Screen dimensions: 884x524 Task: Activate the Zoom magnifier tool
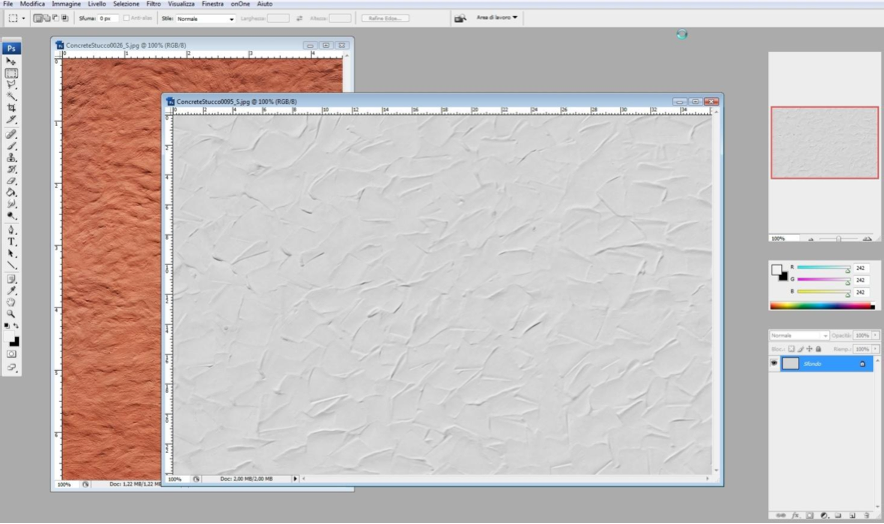12,313
